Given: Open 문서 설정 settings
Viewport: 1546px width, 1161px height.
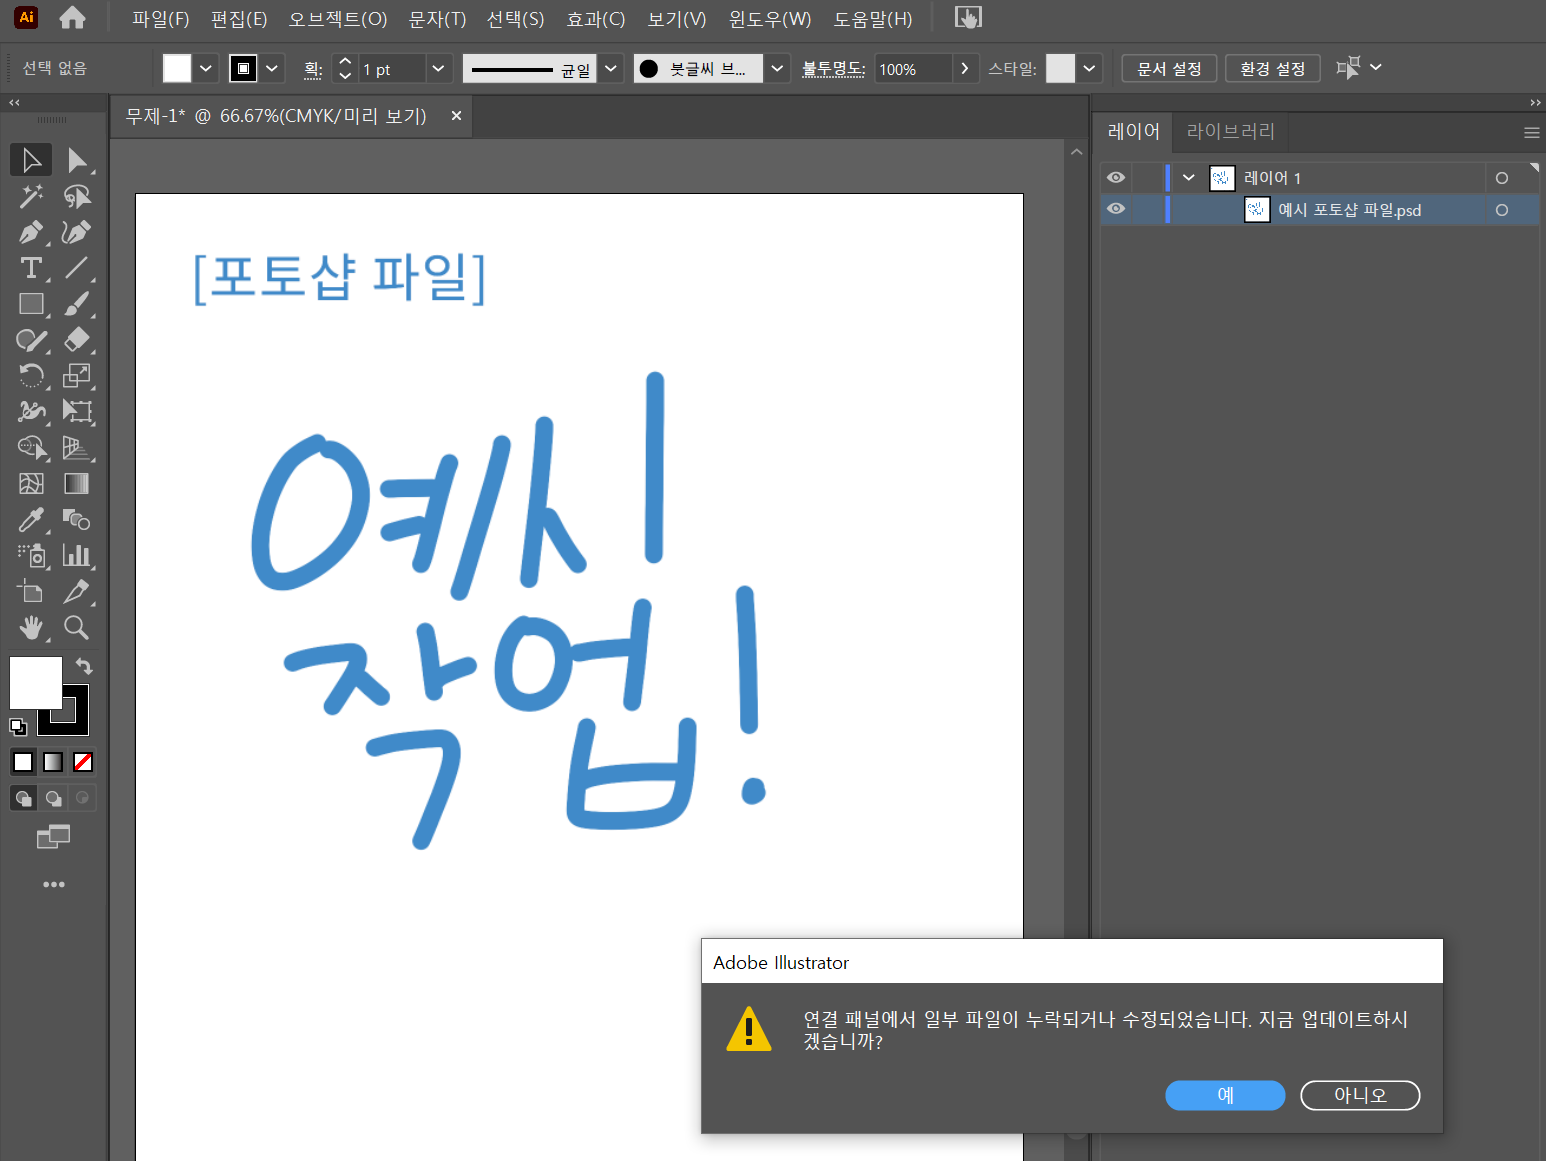Looking at the screenshot, I should tap(1169, 68).
